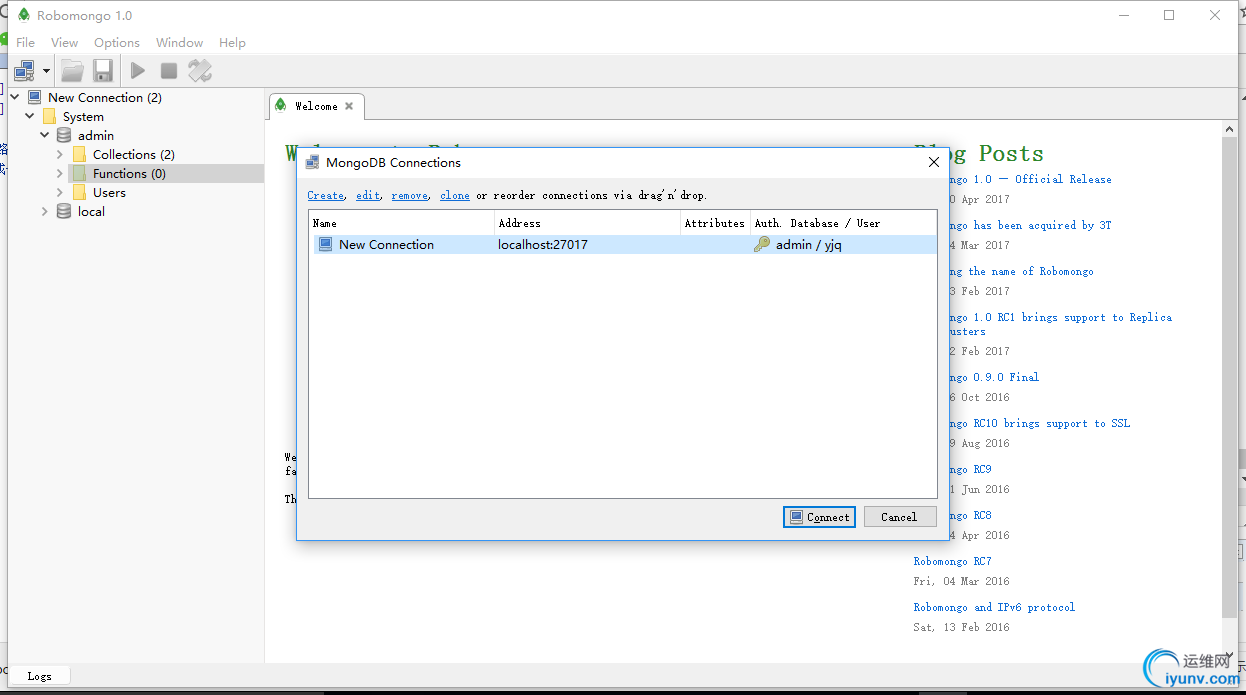This screenshot has width=1246, height=695.
Task: Click the Connect button
Action: tap(819, 517)
